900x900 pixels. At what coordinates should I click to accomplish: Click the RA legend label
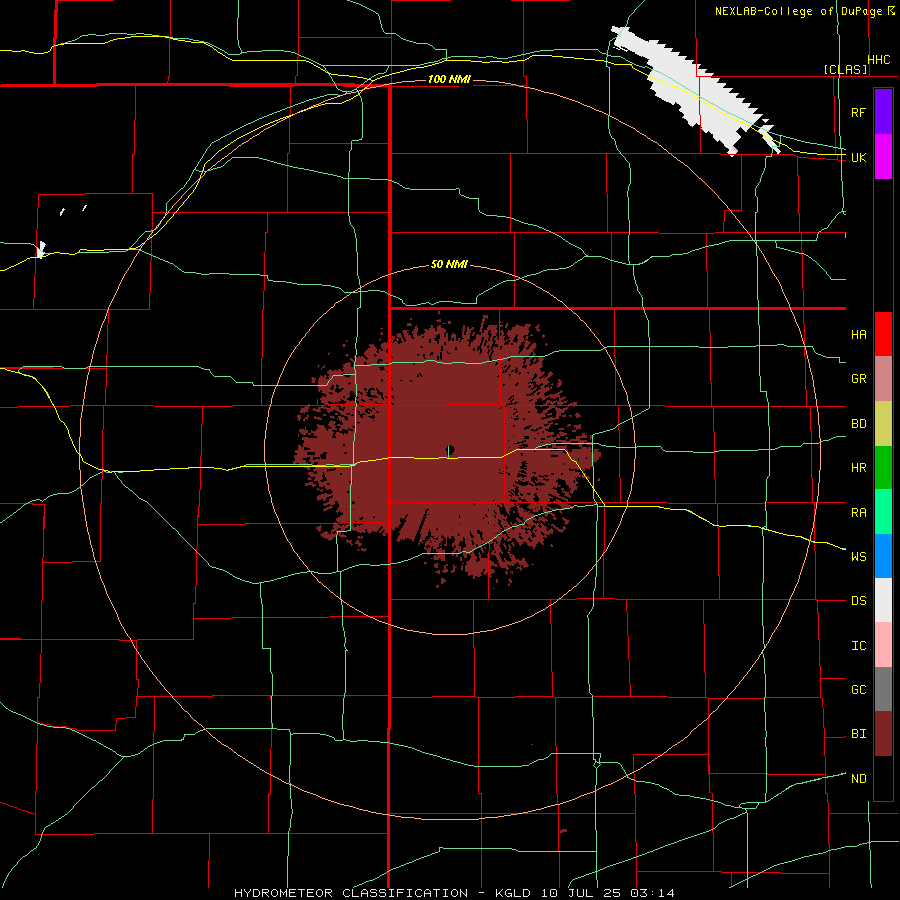pos(858,512)
